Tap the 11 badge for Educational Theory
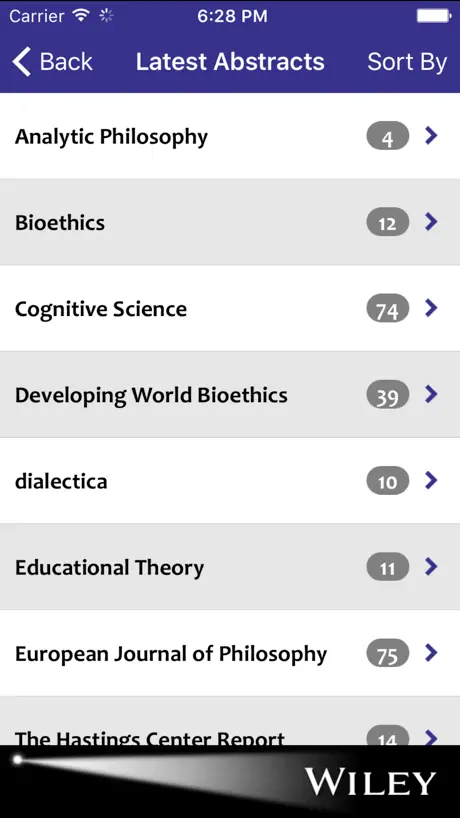 point(388,567)
